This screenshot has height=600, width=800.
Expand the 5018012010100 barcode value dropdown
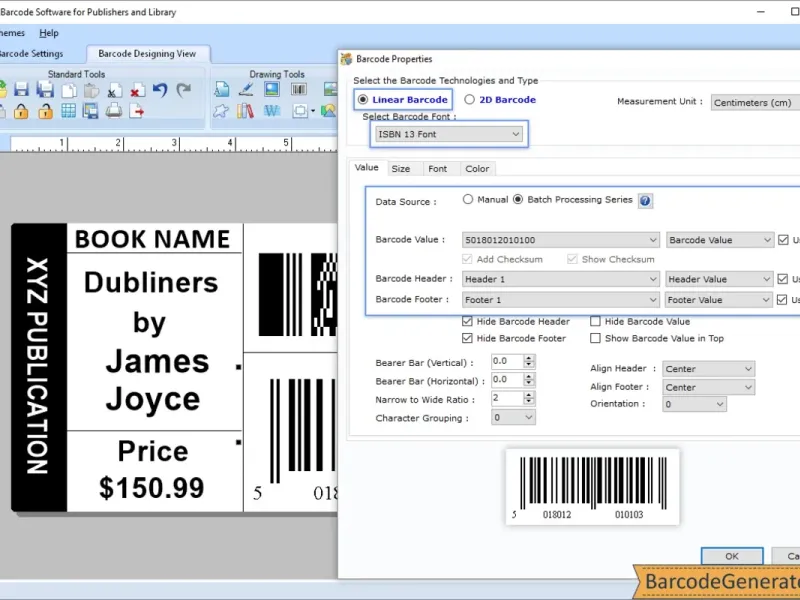pos(560,240)
